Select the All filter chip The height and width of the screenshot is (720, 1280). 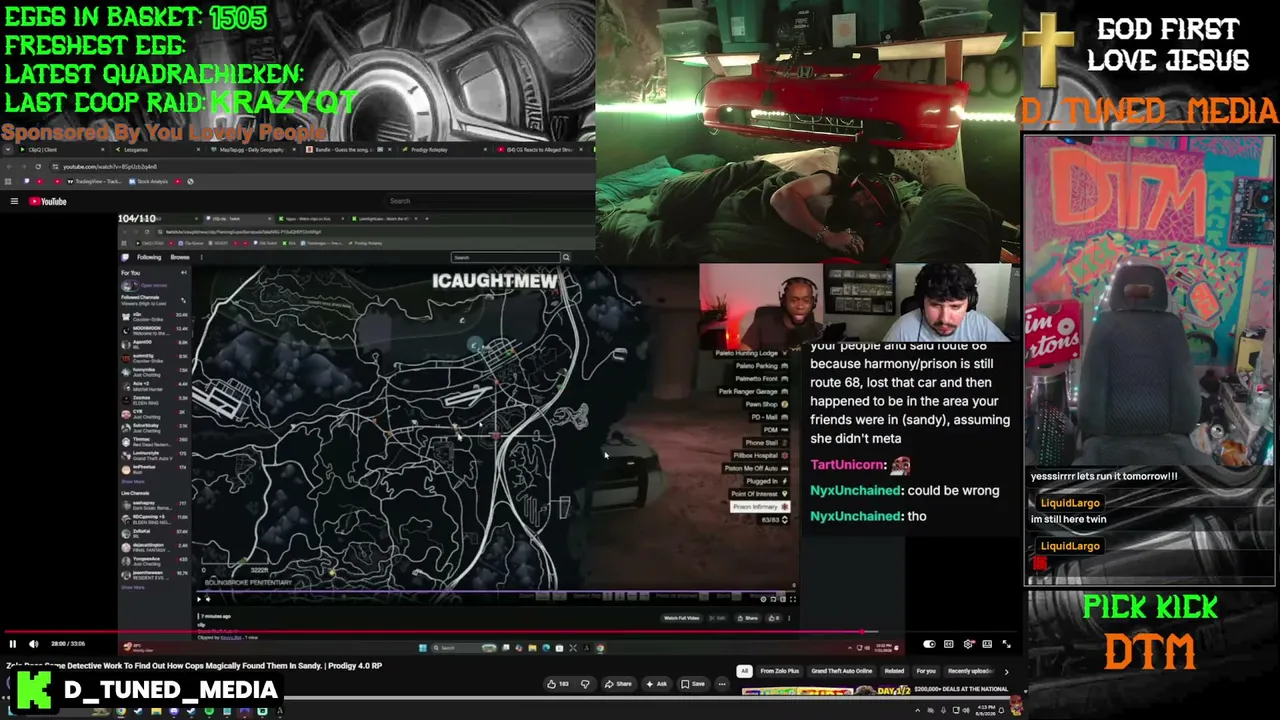coord(744,671)
